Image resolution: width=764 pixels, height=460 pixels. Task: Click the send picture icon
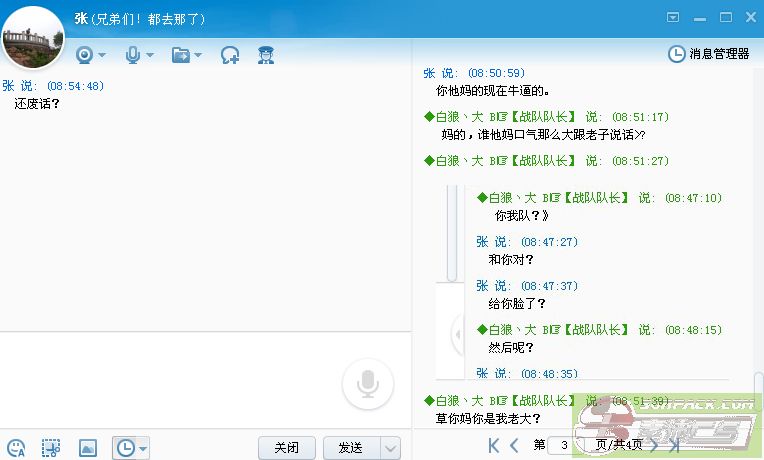point(87,448)
